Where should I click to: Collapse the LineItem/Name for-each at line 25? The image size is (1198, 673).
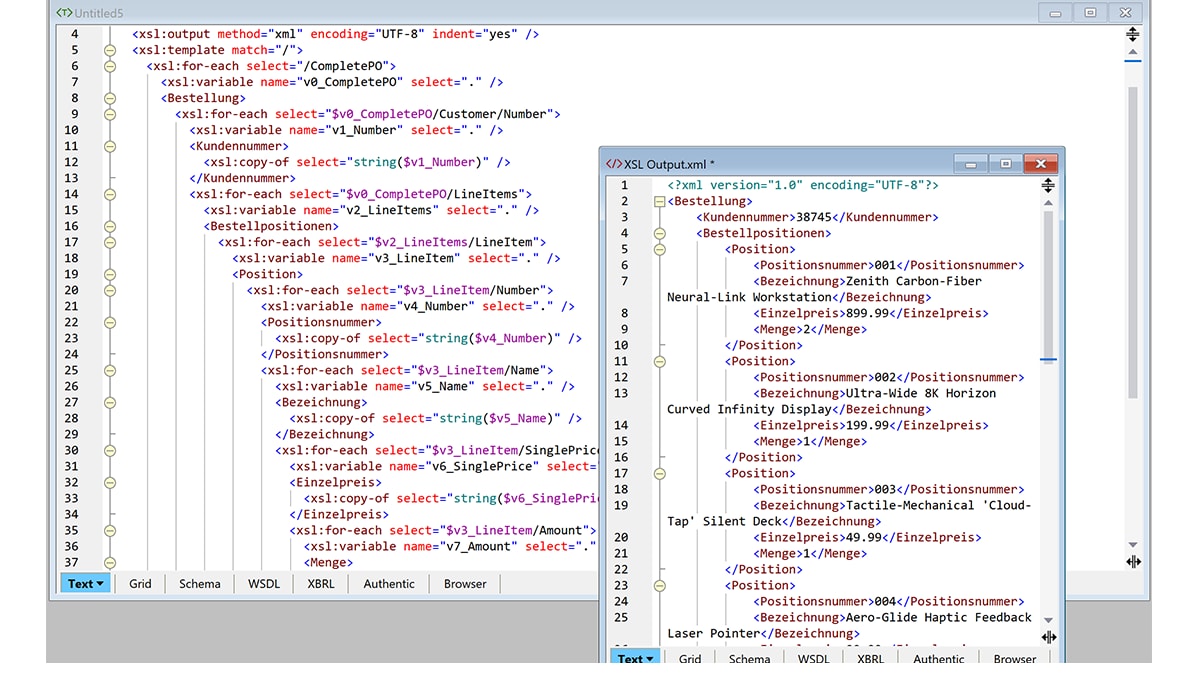[110, 371]
